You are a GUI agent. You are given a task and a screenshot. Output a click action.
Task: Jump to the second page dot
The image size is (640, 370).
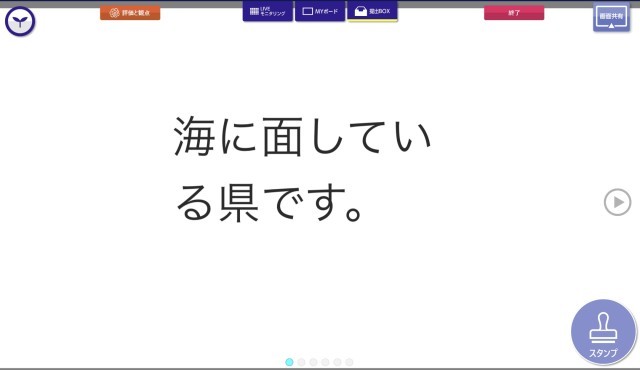[301, 362]
